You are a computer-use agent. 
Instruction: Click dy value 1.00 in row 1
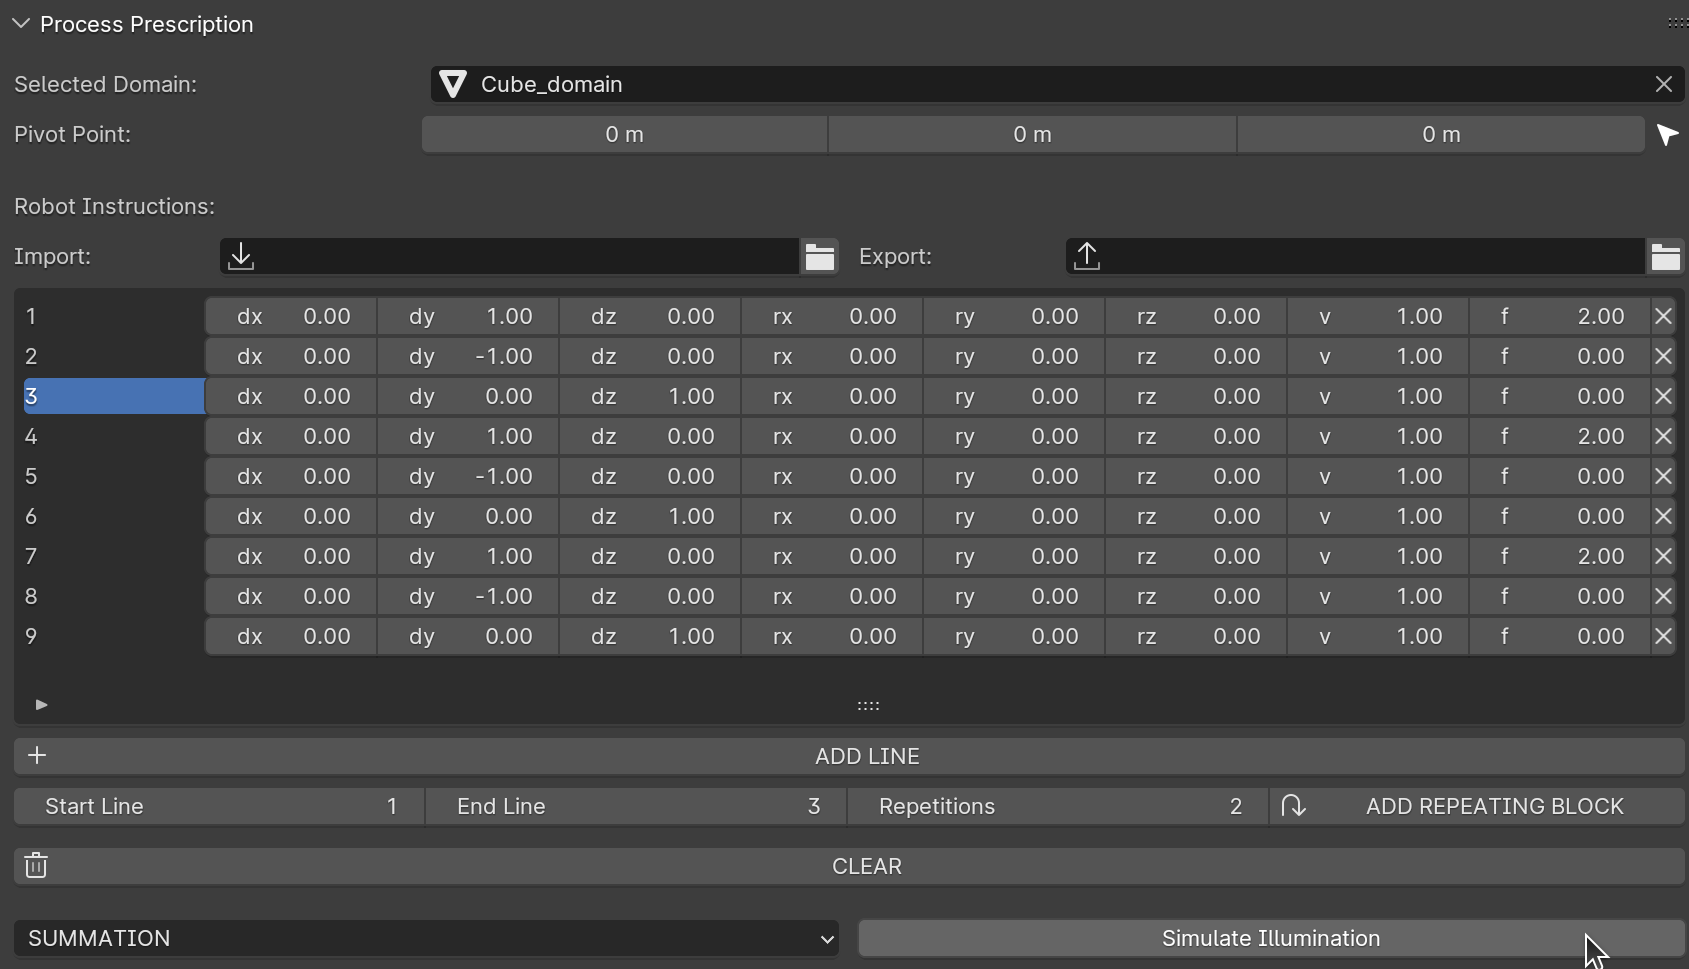tap(468, 317)
